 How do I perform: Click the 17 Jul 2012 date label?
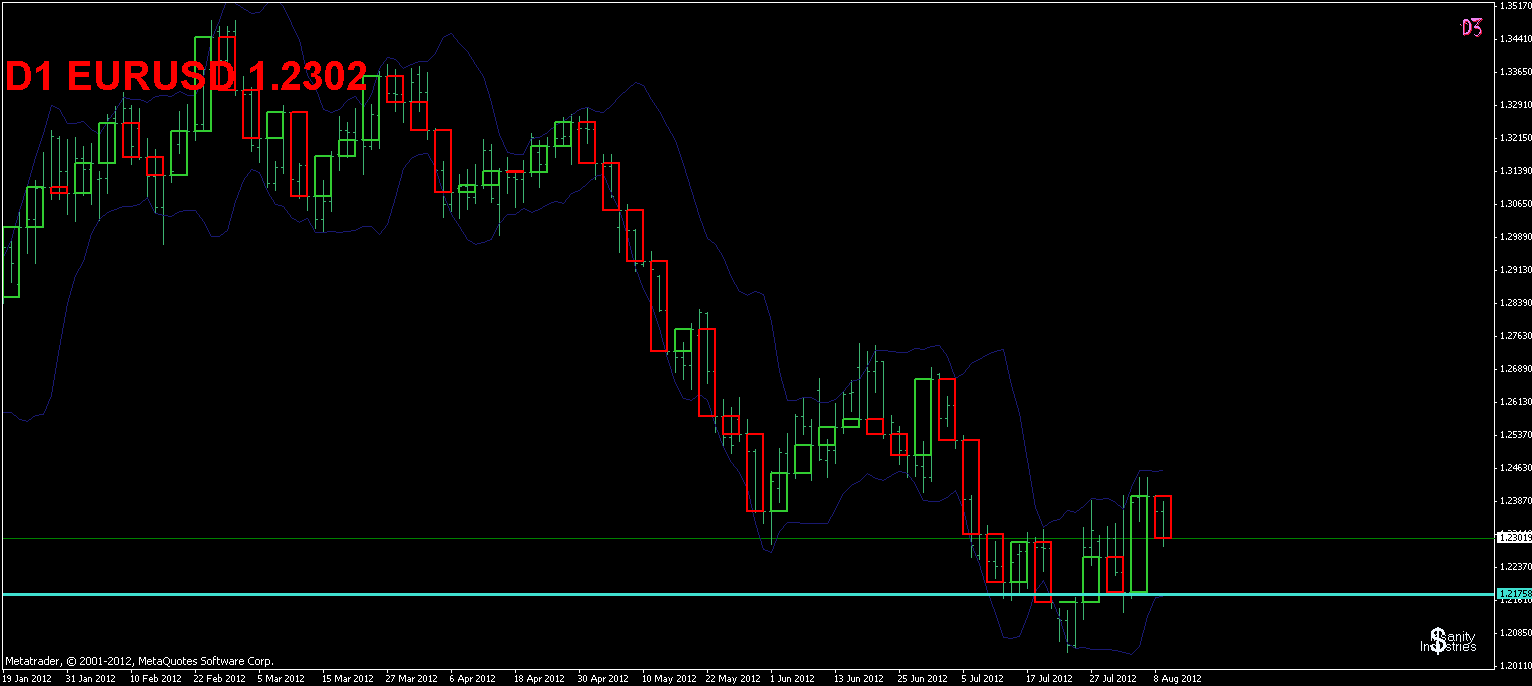point(1050,678)
